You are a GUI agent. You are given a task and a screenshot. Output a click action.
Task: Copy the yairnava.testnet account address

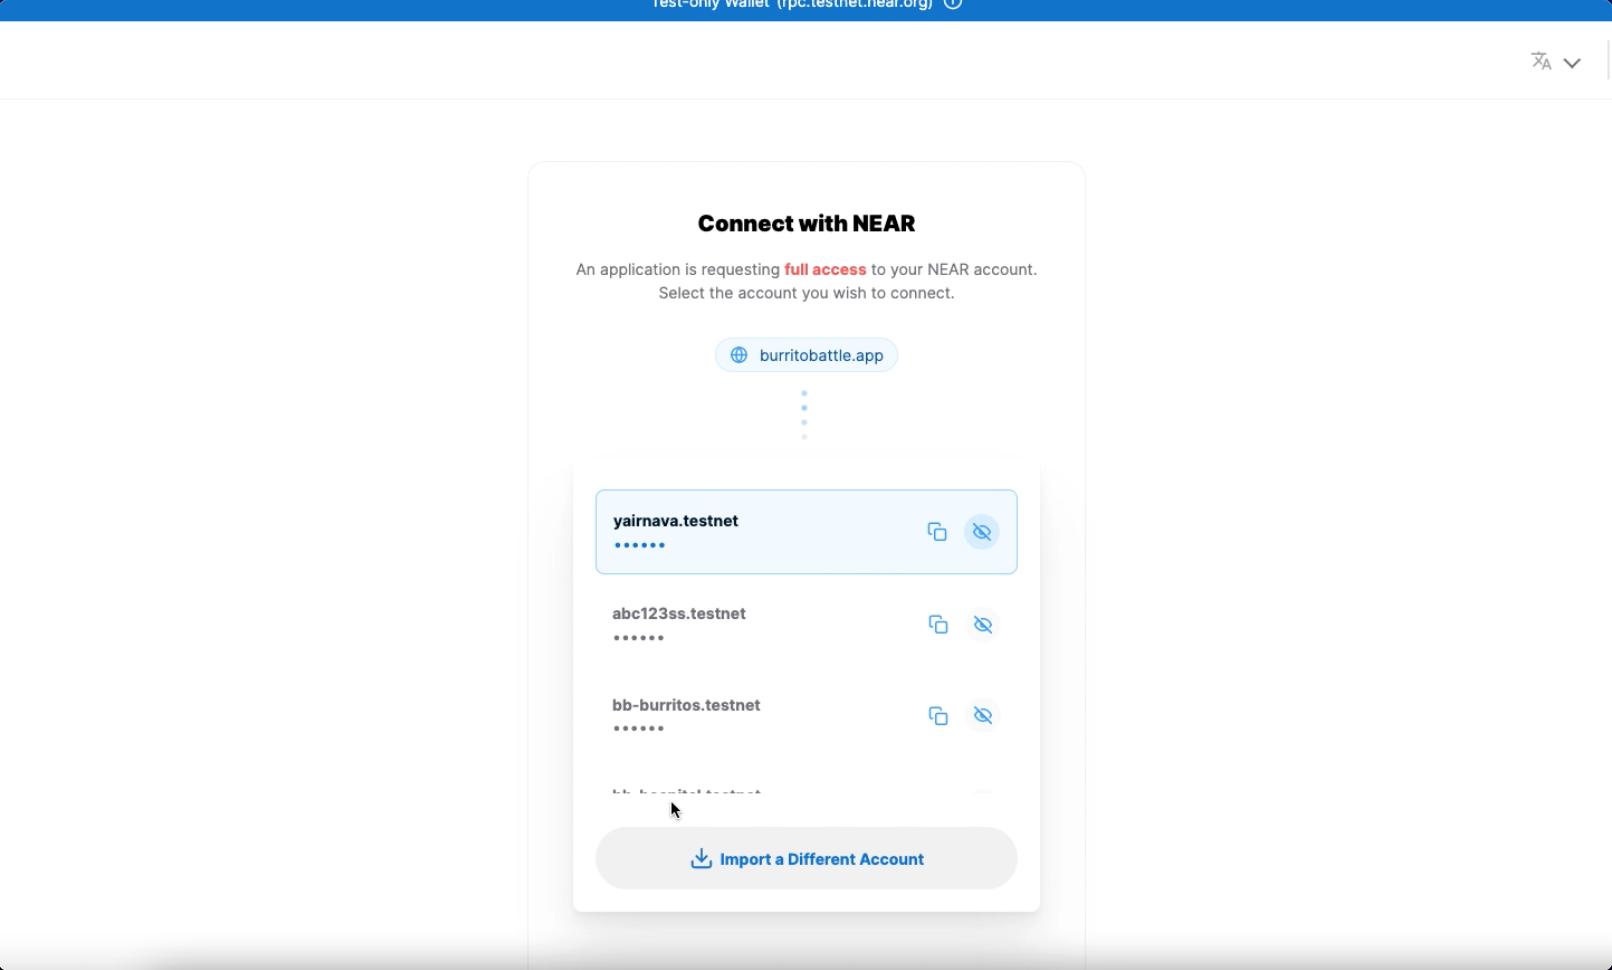pos(936,532)
